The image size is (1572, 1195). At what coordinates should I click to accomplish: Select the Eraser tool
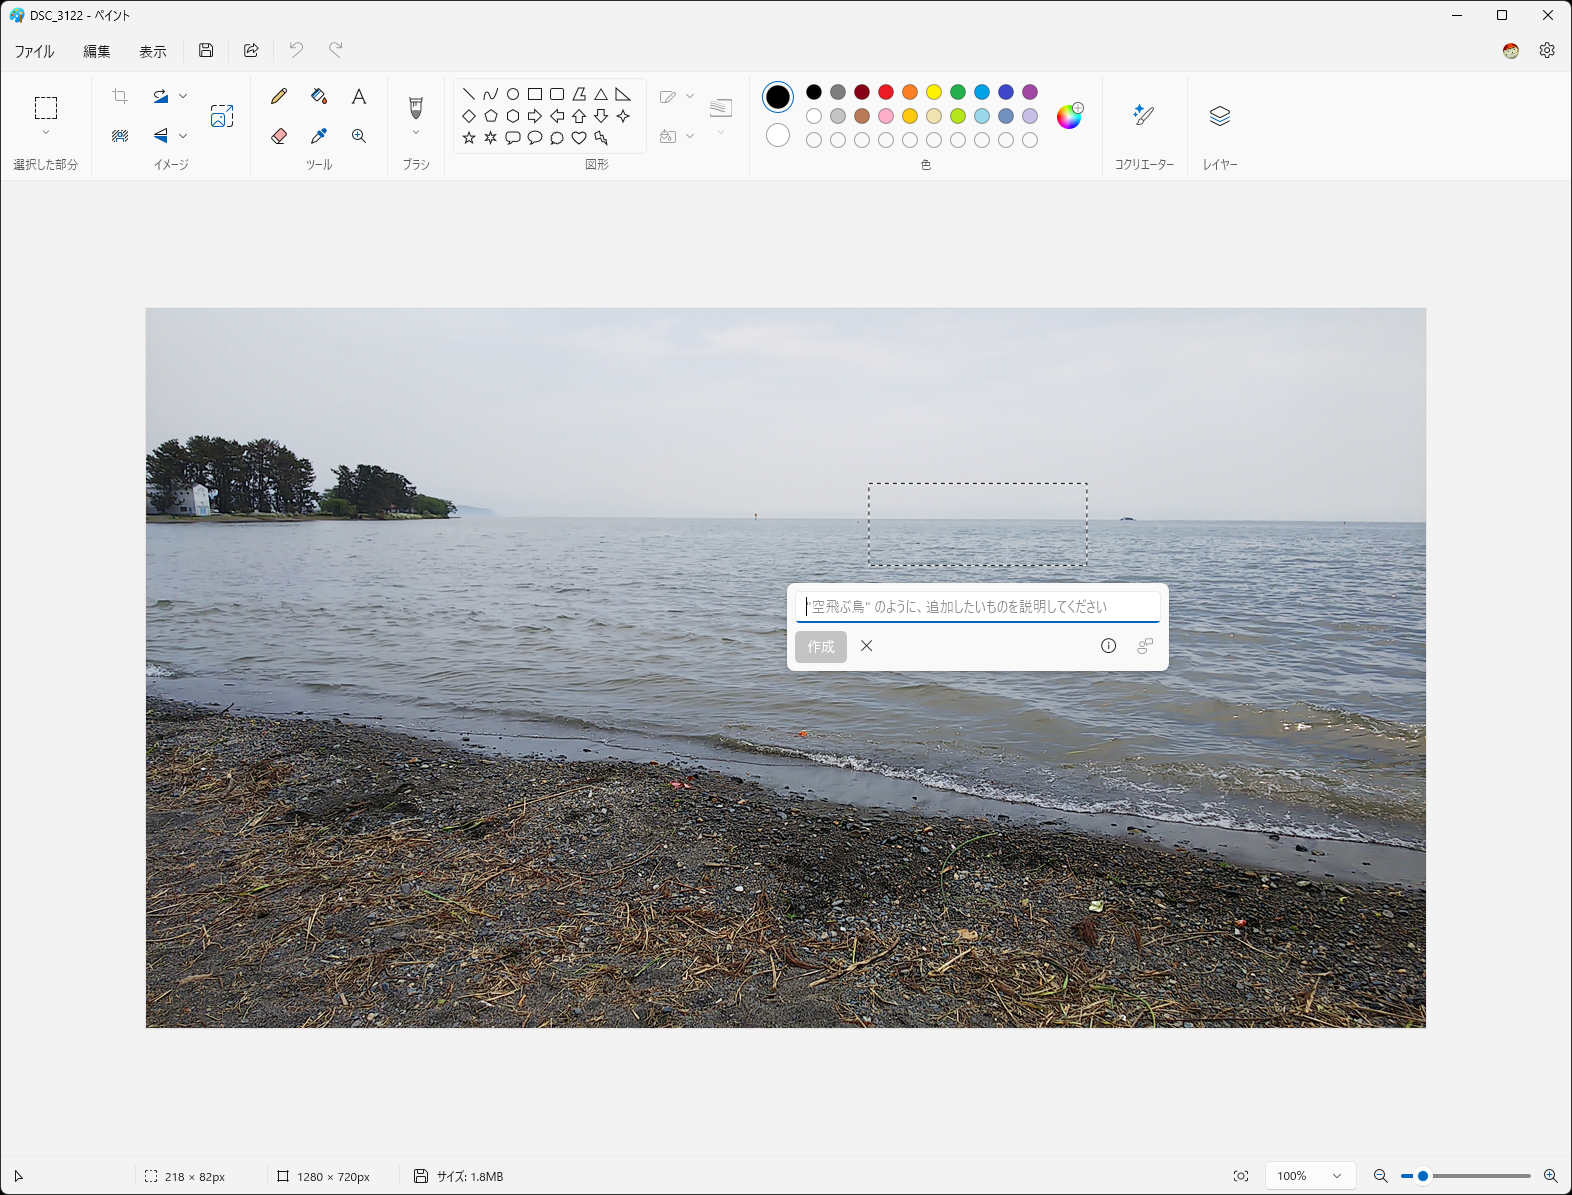click(279, 136)
